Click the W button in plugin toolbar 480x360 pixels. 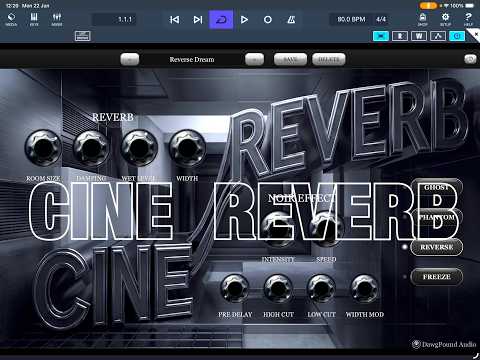[419, 36]
